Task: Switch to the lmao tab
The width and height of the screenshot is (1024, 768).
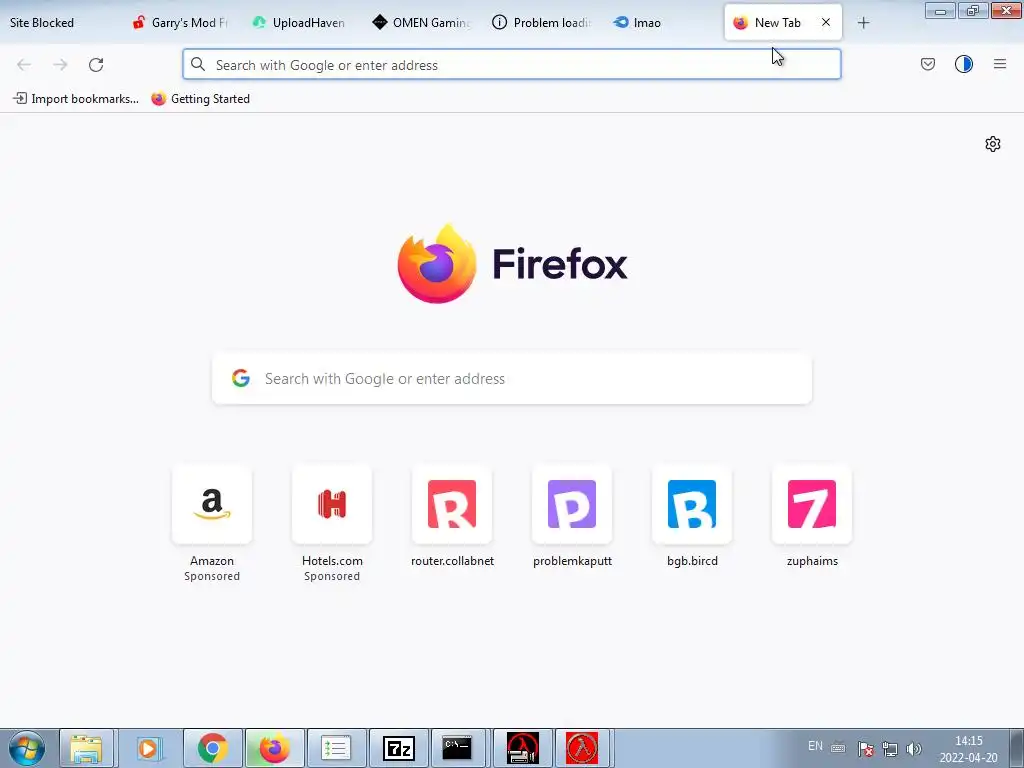Action: coord(660,23)
